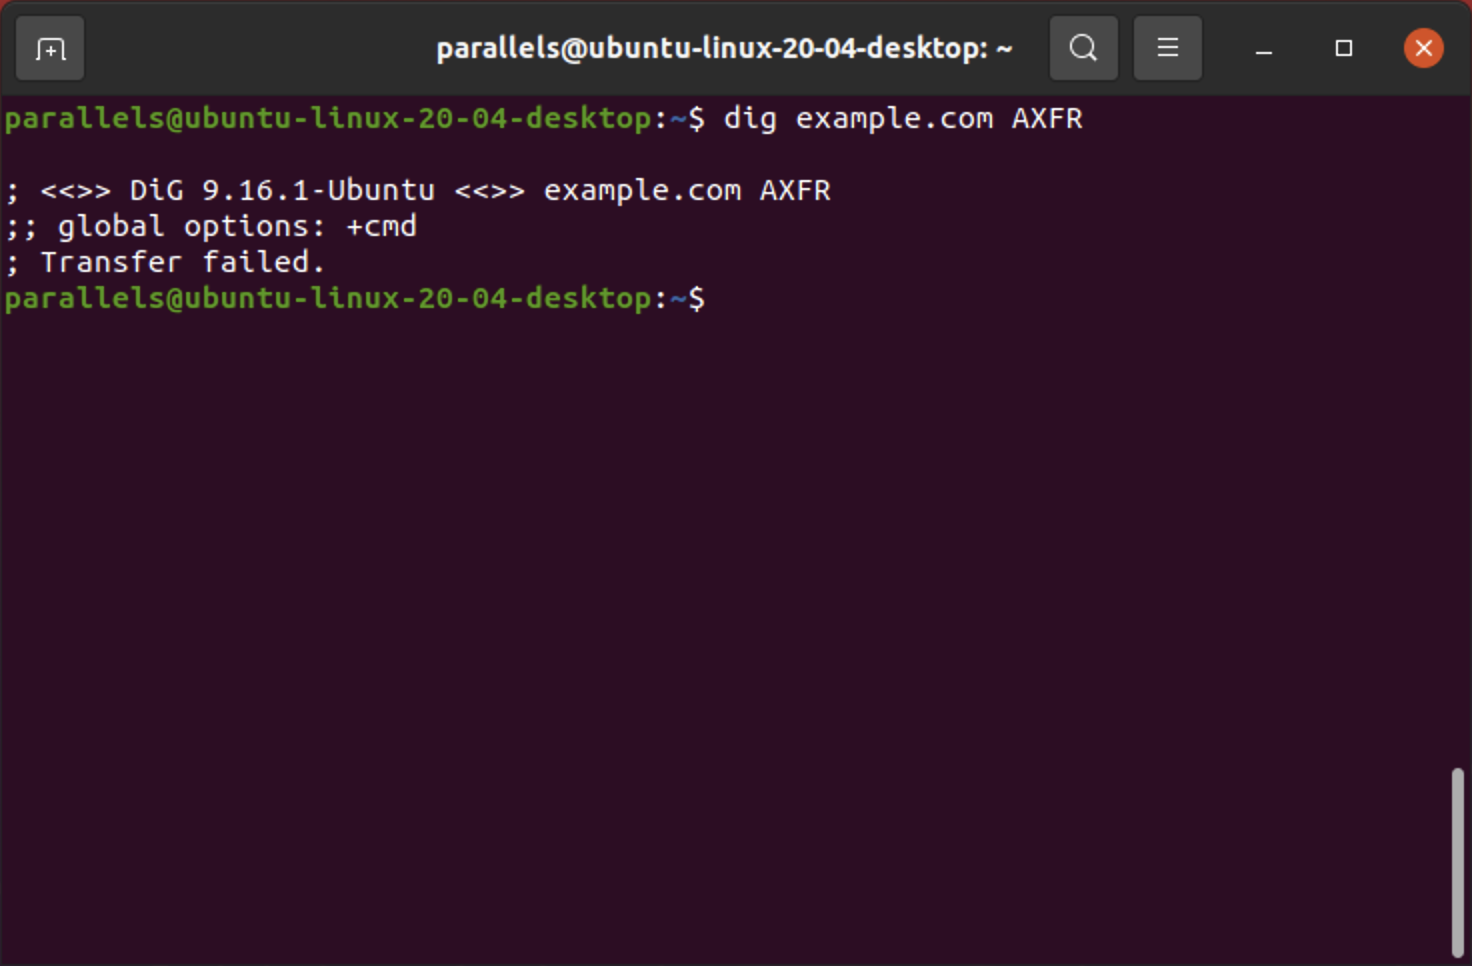Viewport: 1472px width, 966px height.
Task: Open terminal preferences via the menu icon
Action: (x=1167, y=48)
